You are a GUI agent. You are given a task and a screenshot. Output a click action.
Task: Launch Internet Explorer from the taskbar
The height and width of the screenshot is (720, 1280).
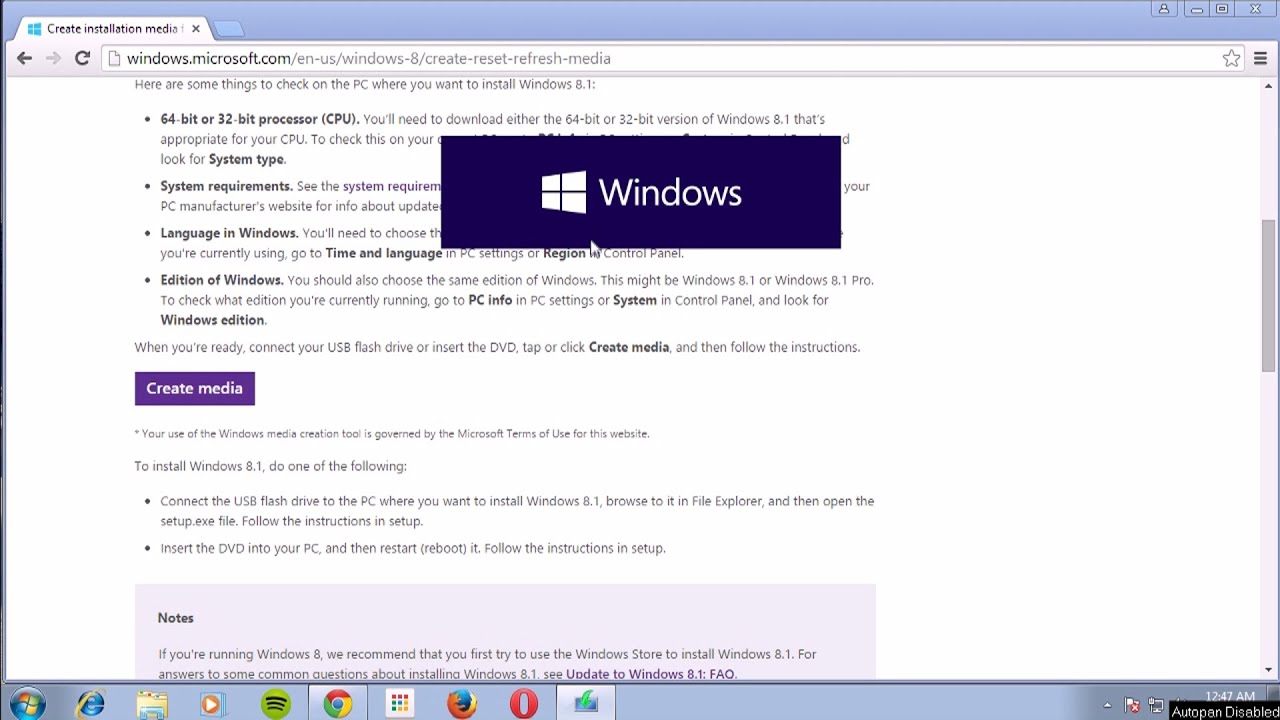click(91, 704)
